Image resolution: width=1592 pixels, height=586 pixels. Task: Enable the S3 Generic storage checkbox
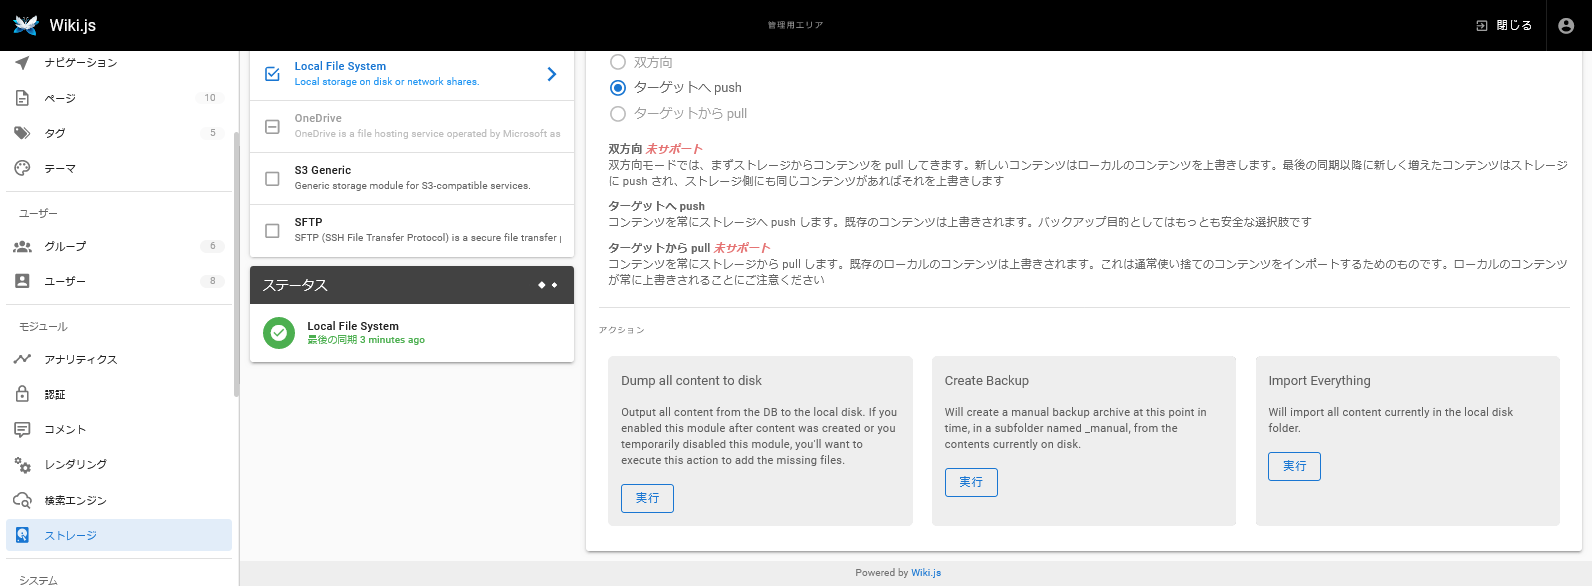272,178
